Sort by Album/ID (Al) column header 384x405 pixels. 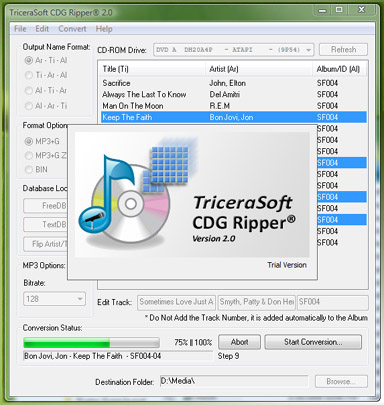[339, 69]
